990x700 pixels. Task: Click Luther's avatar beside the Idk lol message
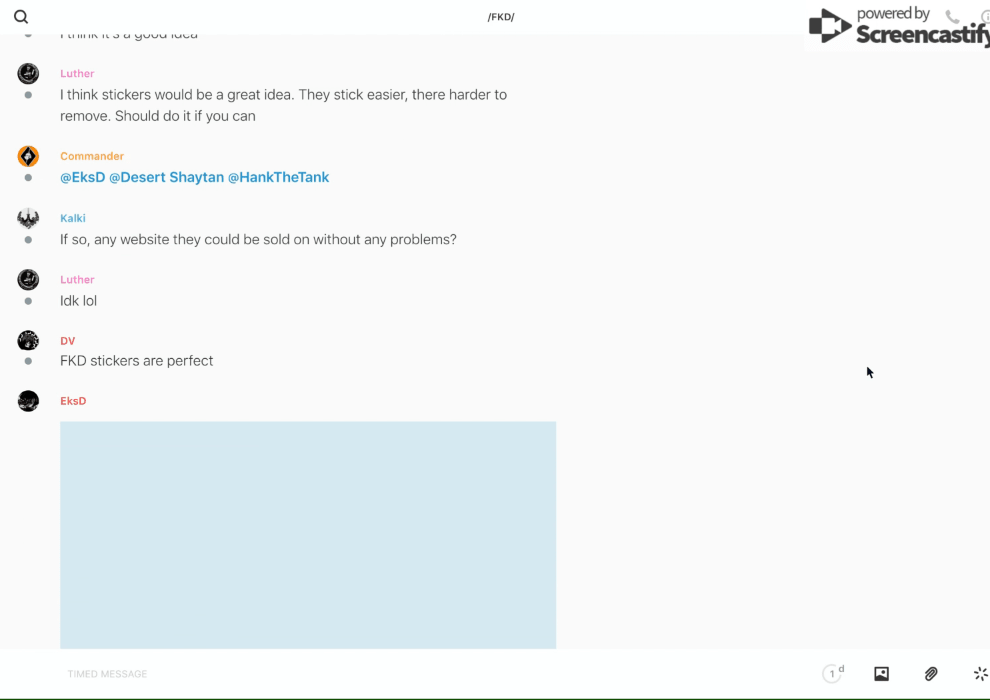pyautogui.click(x=28, y=280)
